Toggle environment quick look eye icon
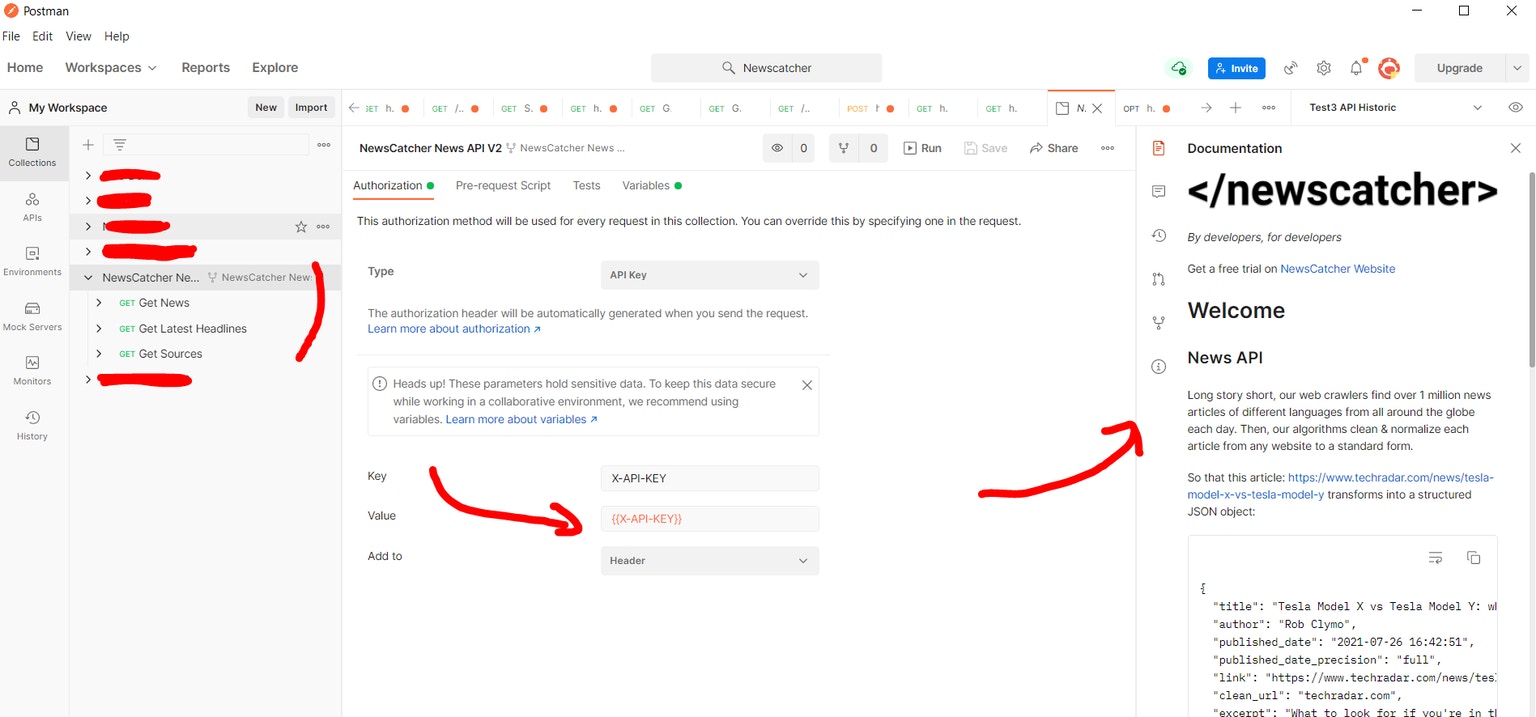 pyautogui.click(x=1515, y=108)
